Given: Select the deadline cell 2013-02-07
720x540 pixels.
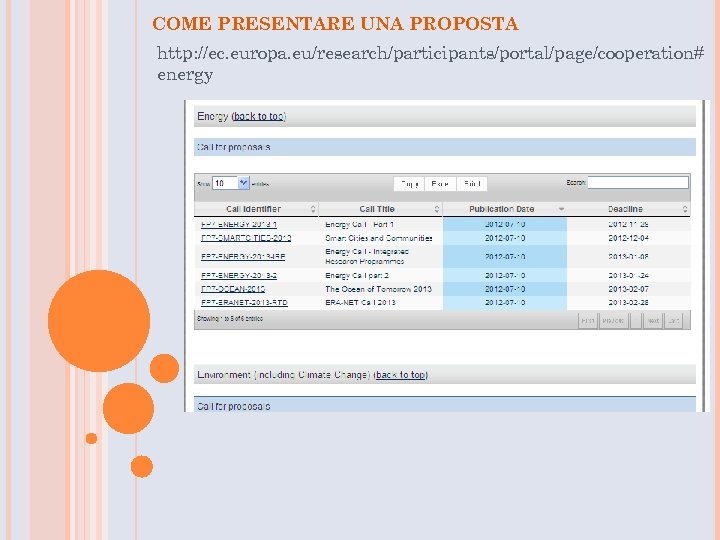Looking at the screenshot, I should pos(628,289).
